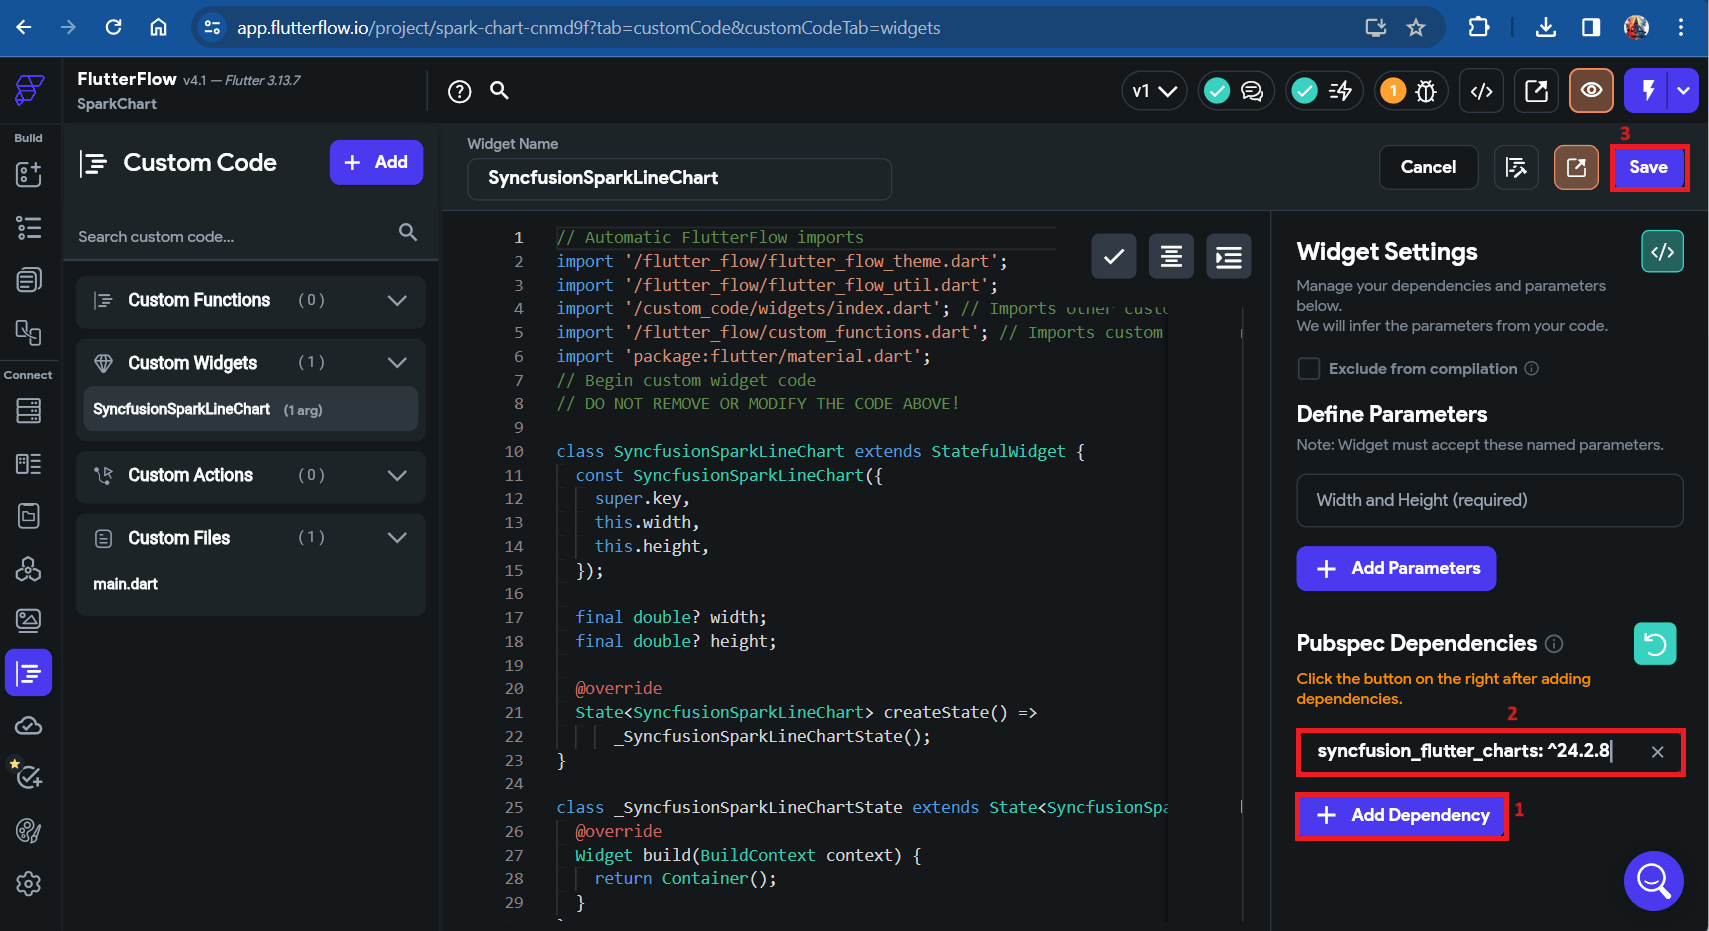Click the Custom Functions section label
This screenshot has height=931, width=1709.
(199, 300)
